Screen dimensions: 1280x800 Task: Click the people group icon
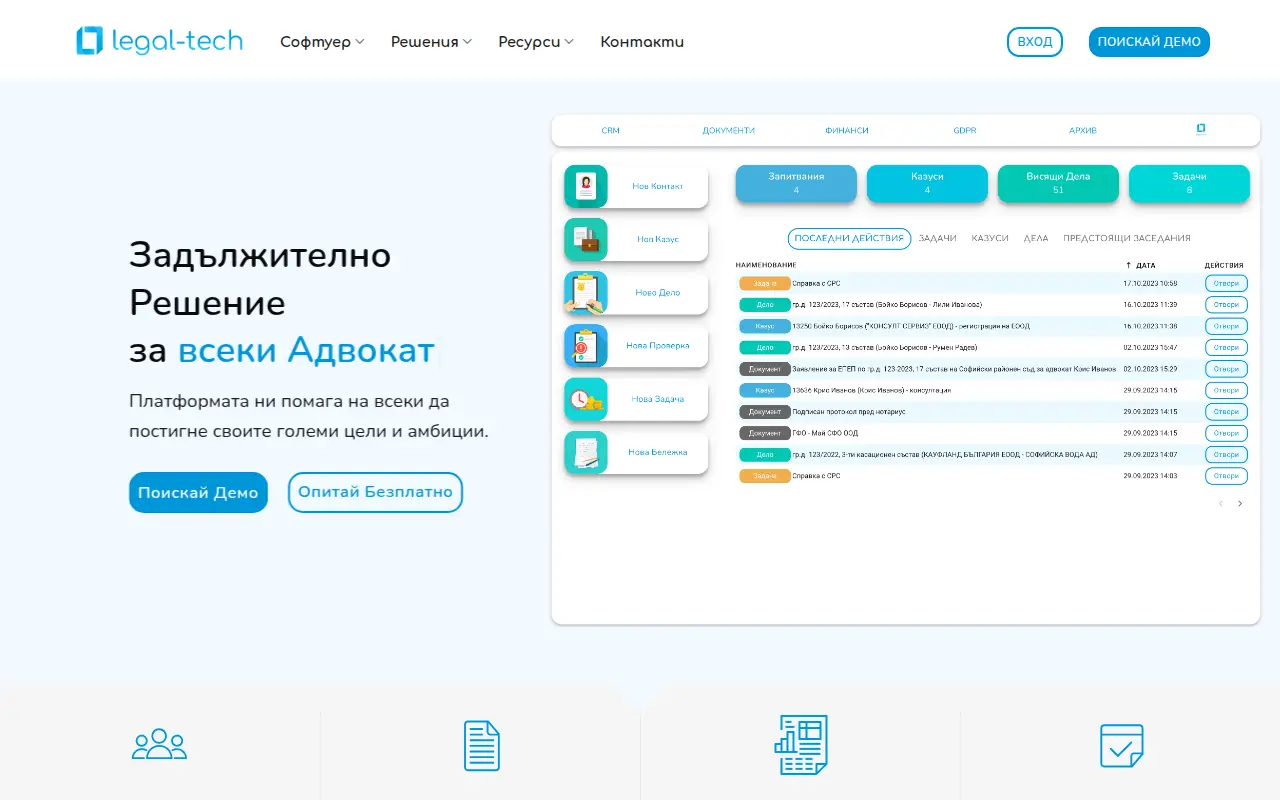[160, 744]
